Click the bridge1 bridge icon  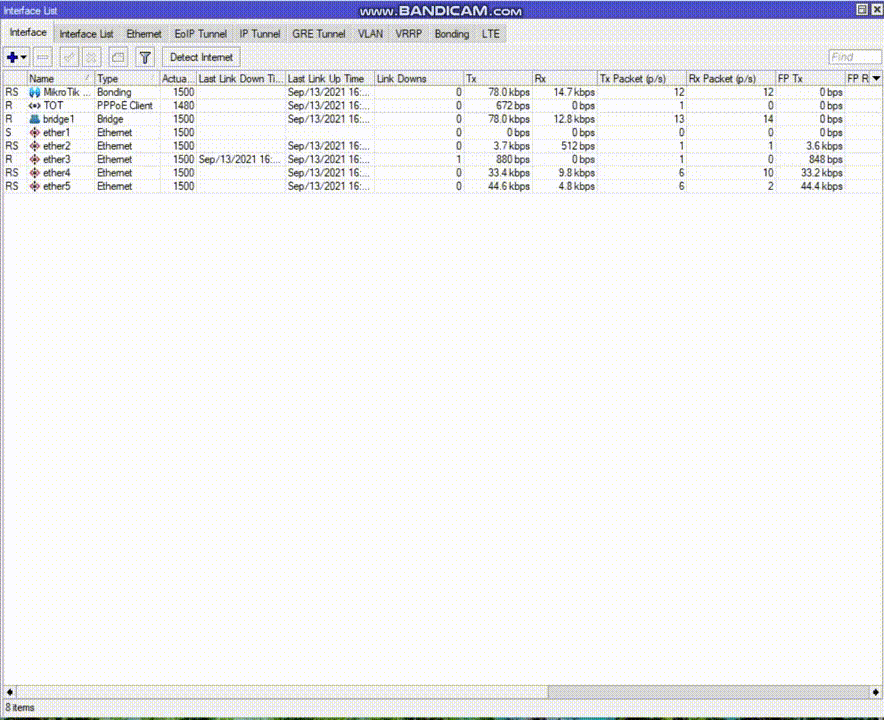click(x=34, y=119)
